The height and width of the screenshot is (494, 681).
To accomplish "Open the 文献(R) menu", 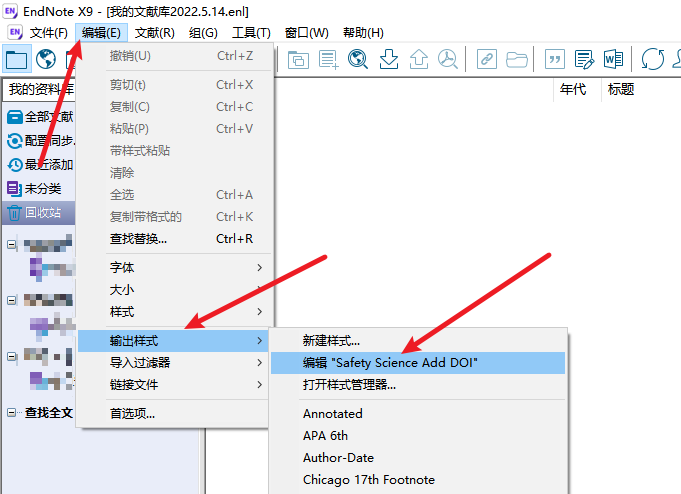I will click(x=155, y=33).
